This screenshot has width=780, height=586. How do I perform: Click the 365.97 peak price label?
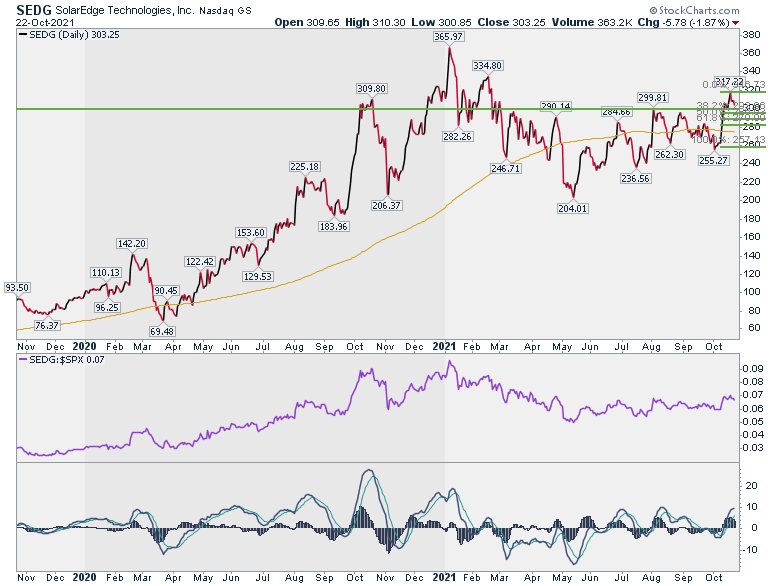tap(448, 37)
